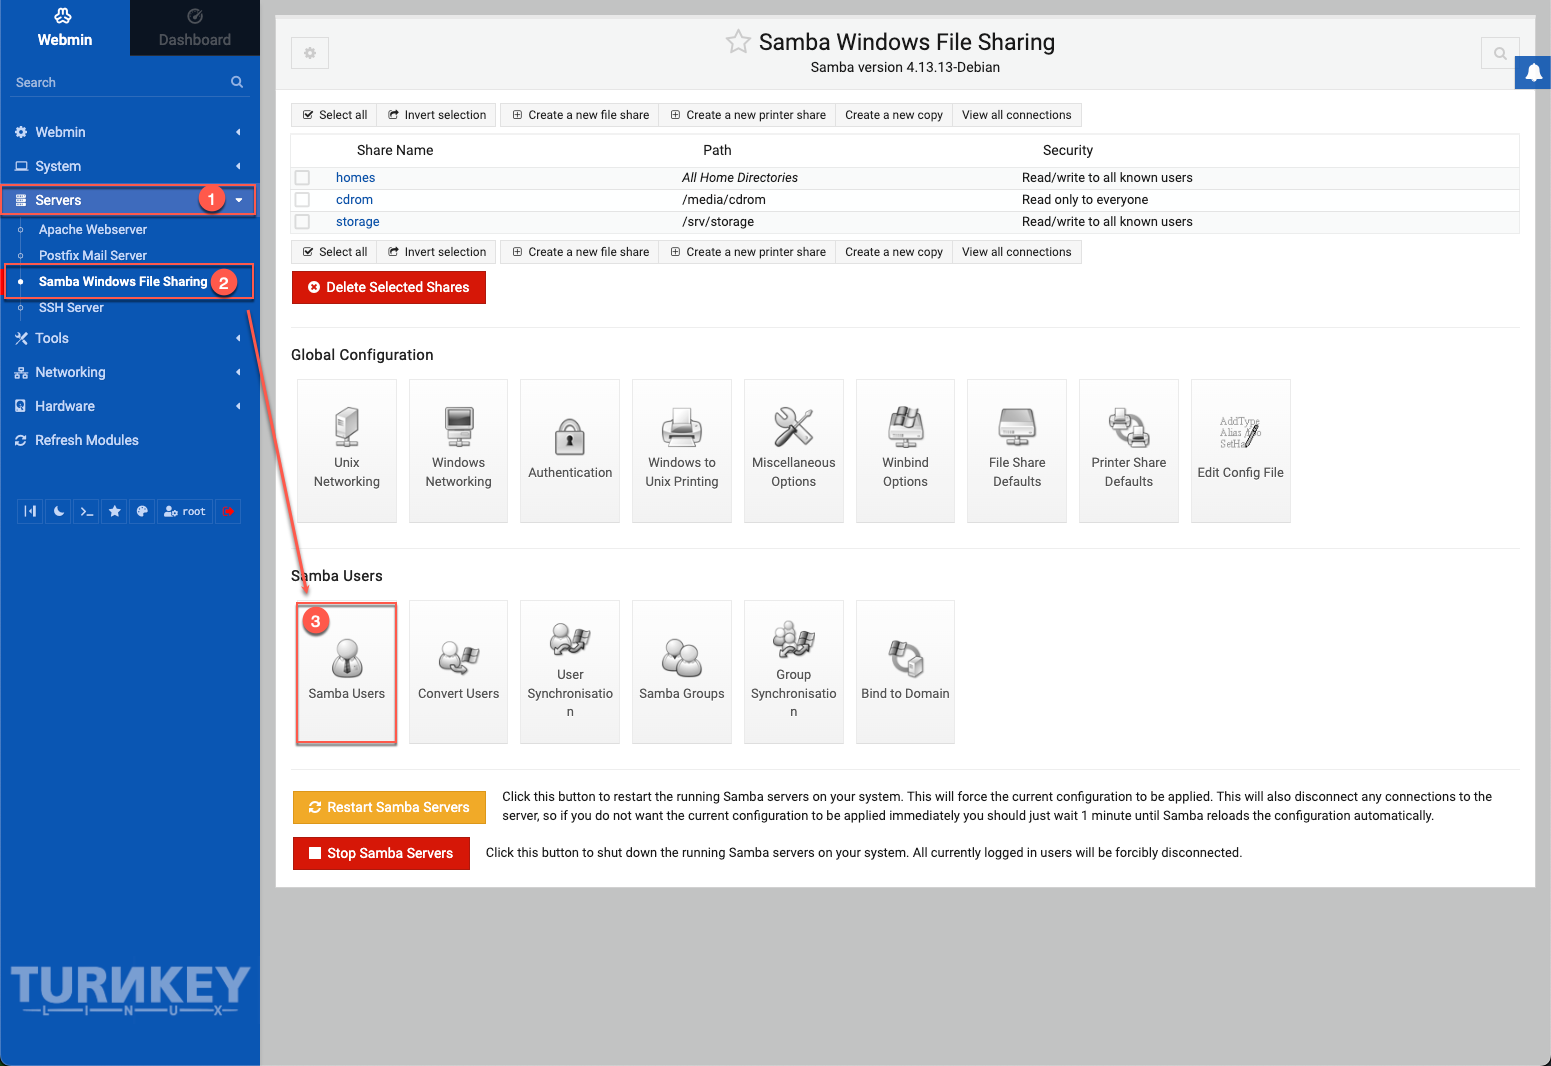Open the SSH Server menu entry

(x=71, y=307)
